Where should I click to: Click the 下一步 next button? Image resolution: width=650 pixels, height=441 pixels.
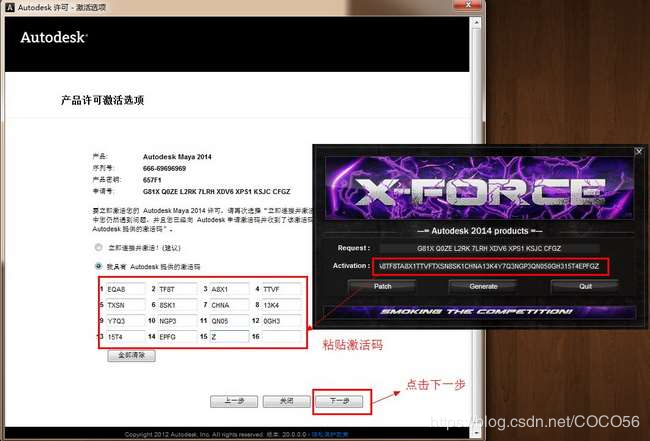[339, 401]
